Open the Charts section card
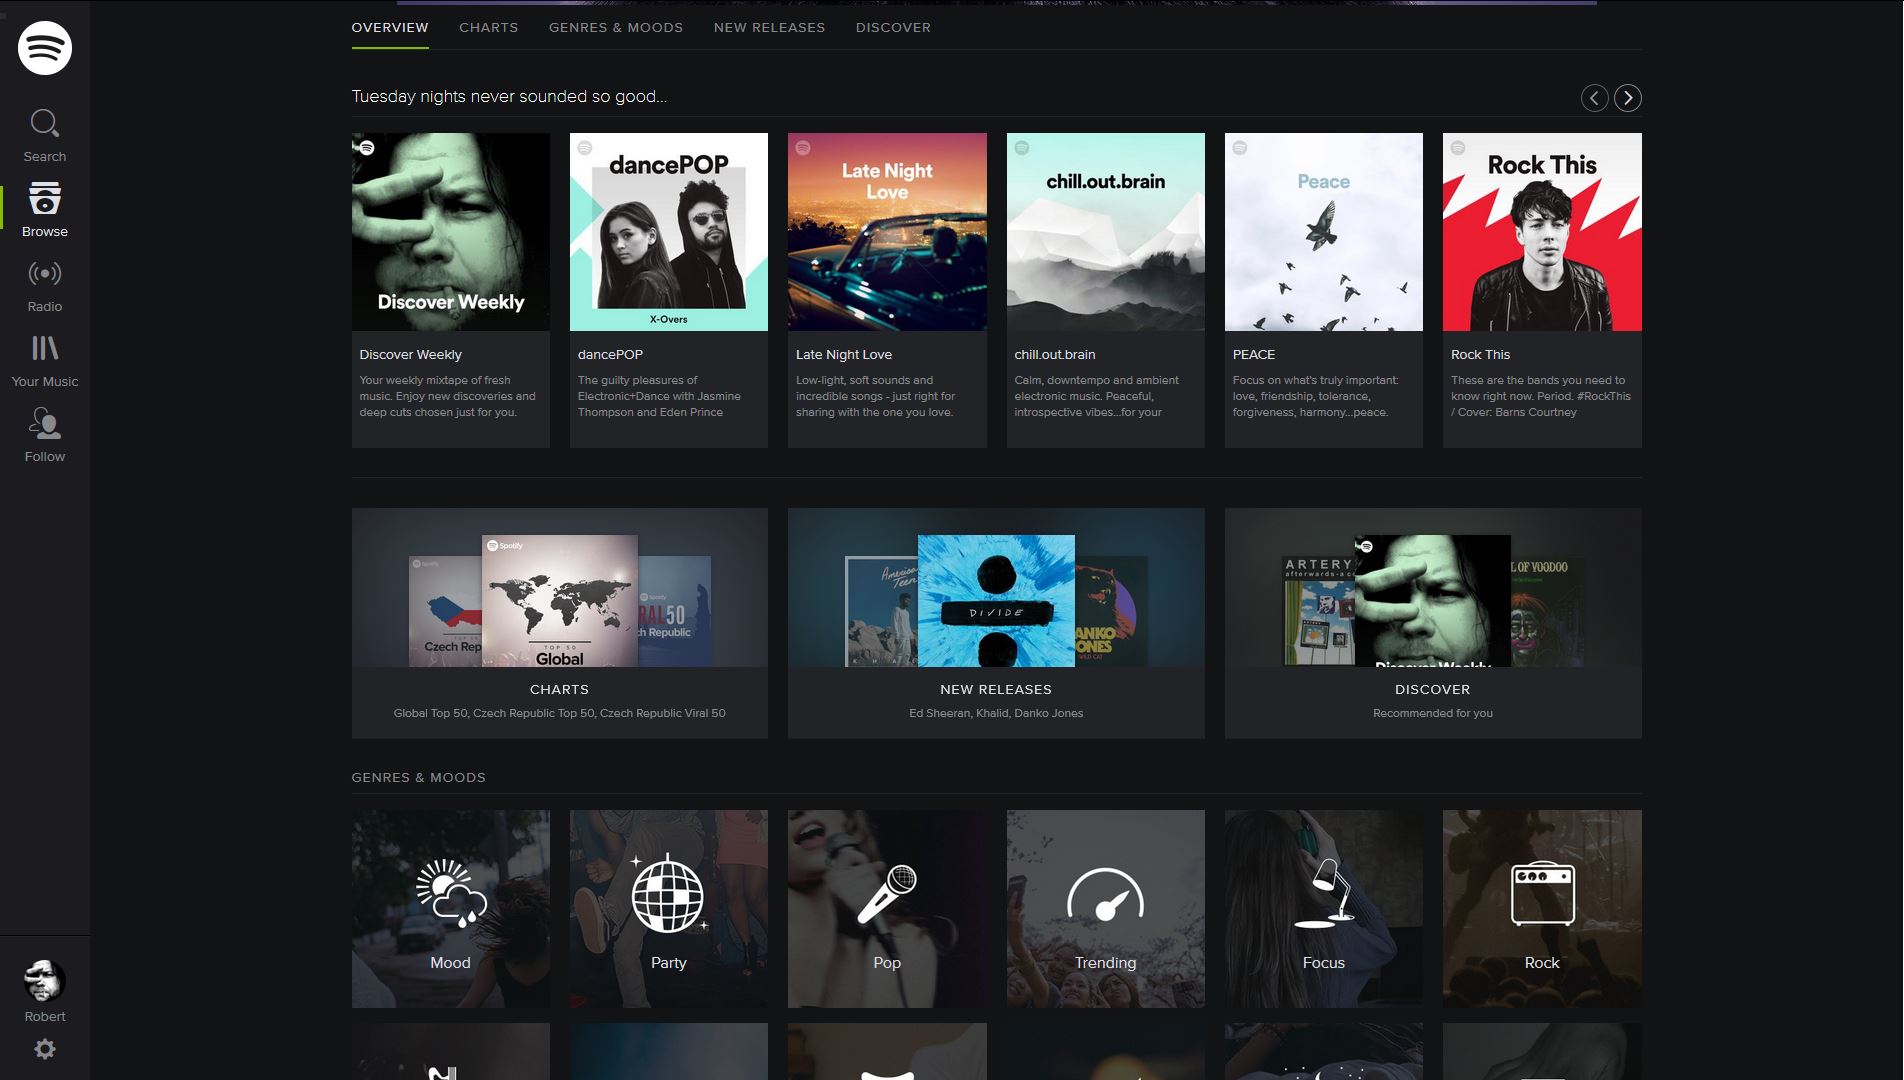 pos(560,623)
